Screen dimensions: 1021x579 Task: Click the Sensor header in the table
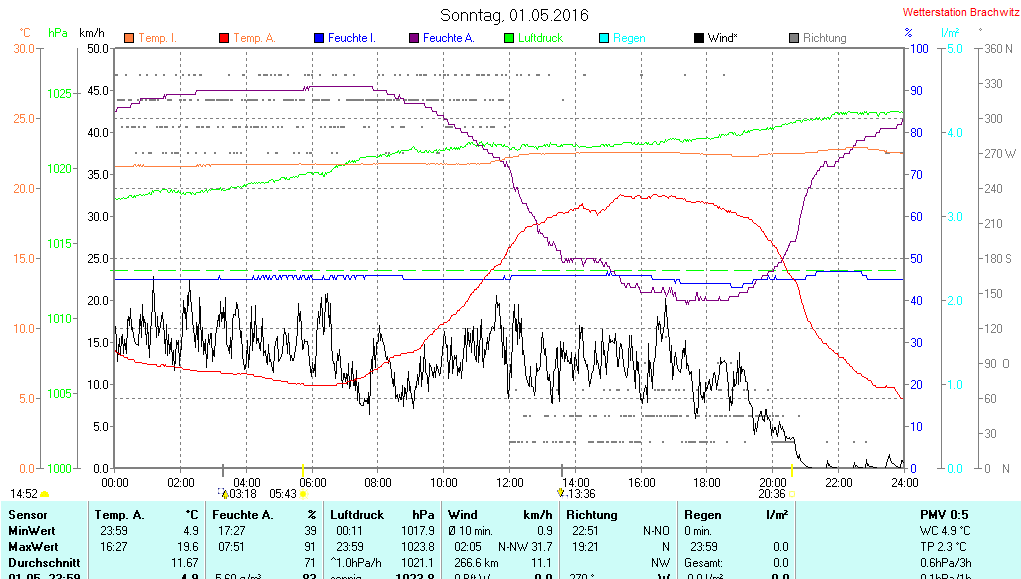[x=28, y=515]
